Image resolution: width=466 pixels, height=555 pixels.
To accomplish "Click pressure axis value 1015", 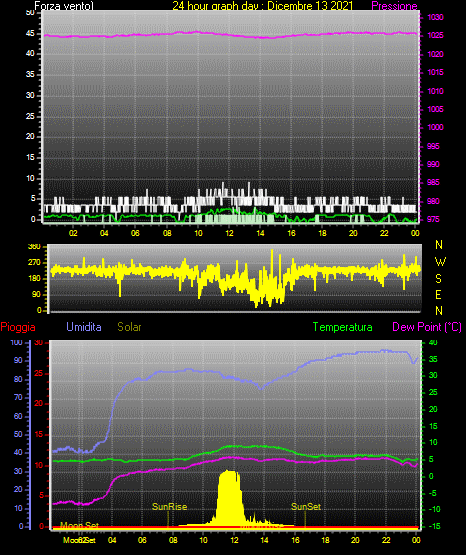I will point(435,72).
